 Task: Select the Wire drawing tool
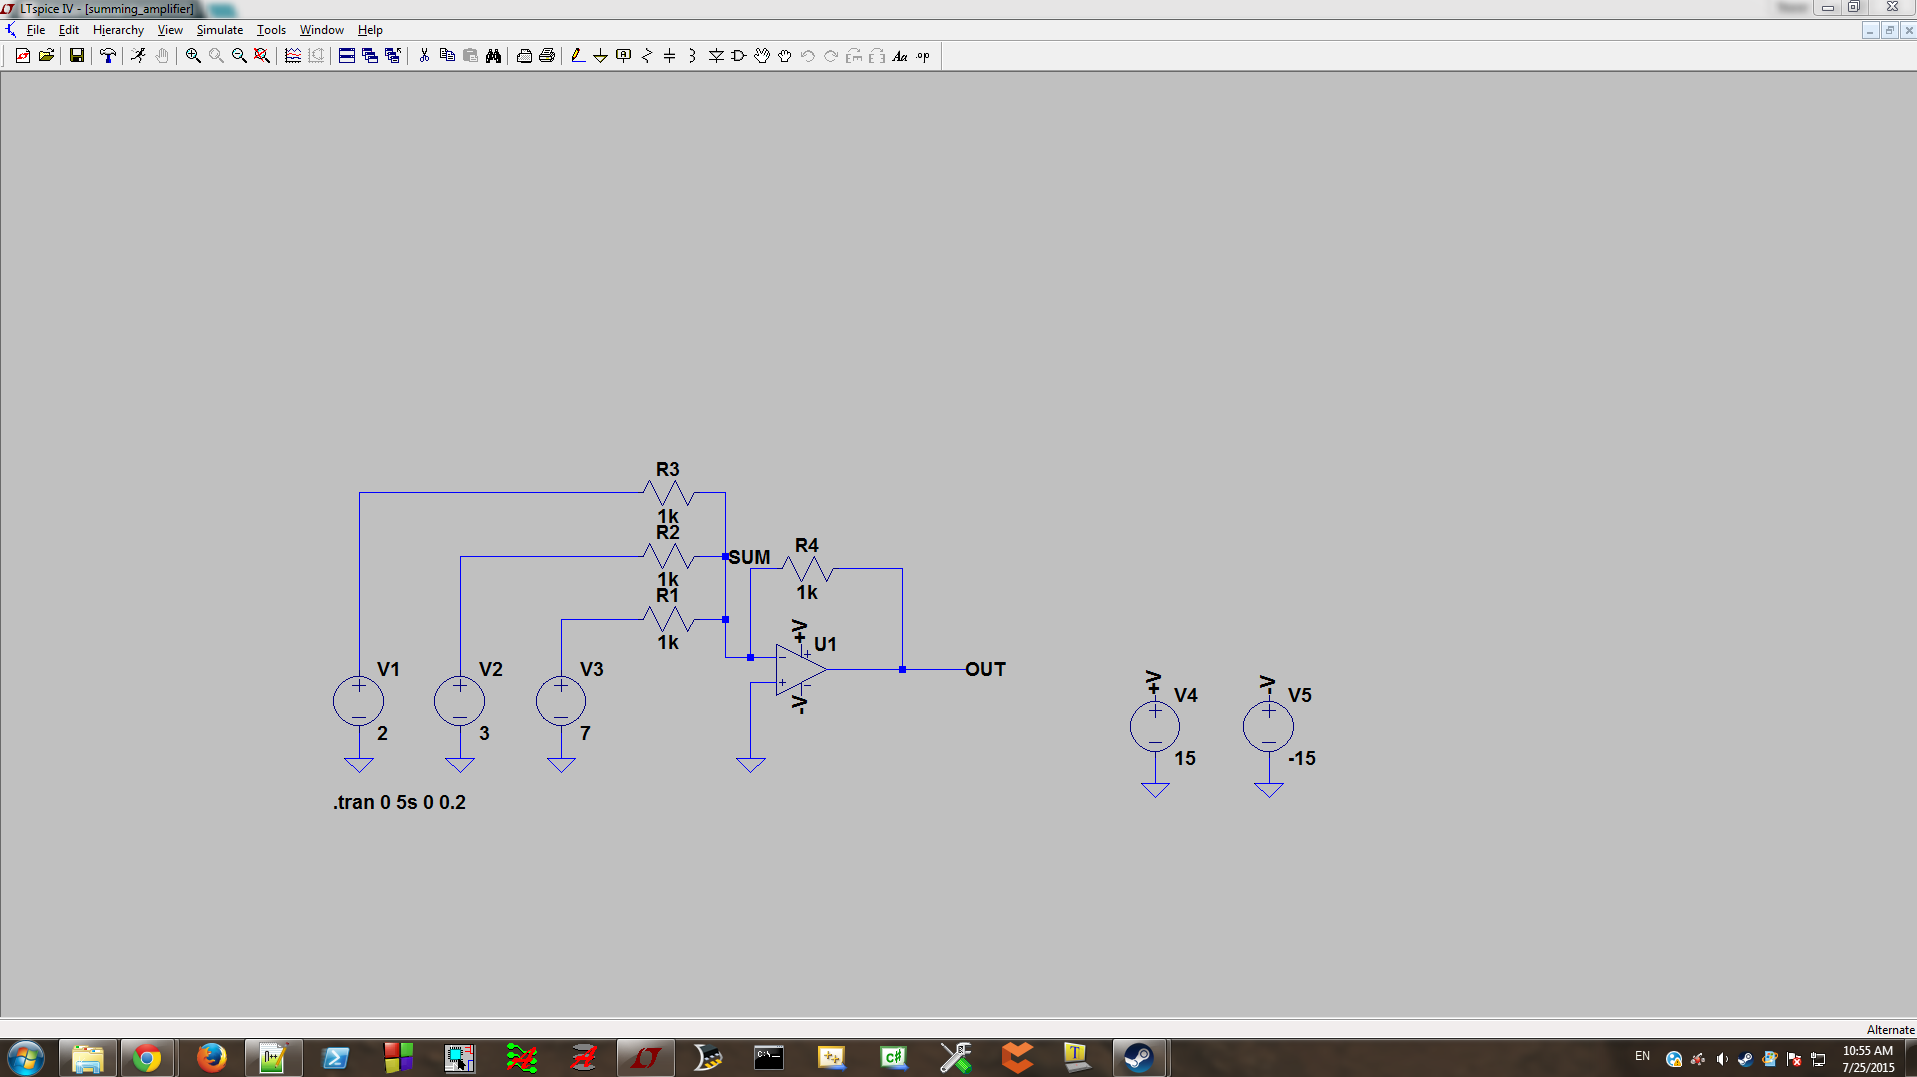point(576,56)
